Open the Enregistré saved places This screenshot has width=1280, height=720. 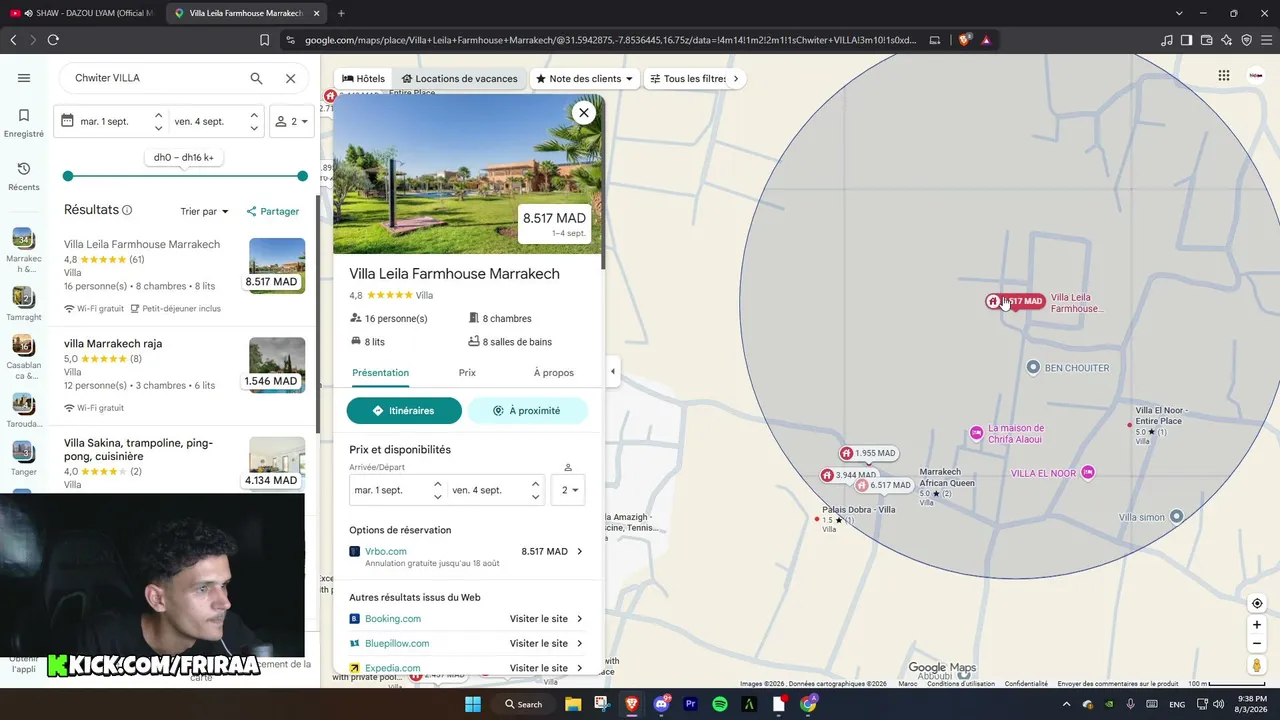(24, 122)
